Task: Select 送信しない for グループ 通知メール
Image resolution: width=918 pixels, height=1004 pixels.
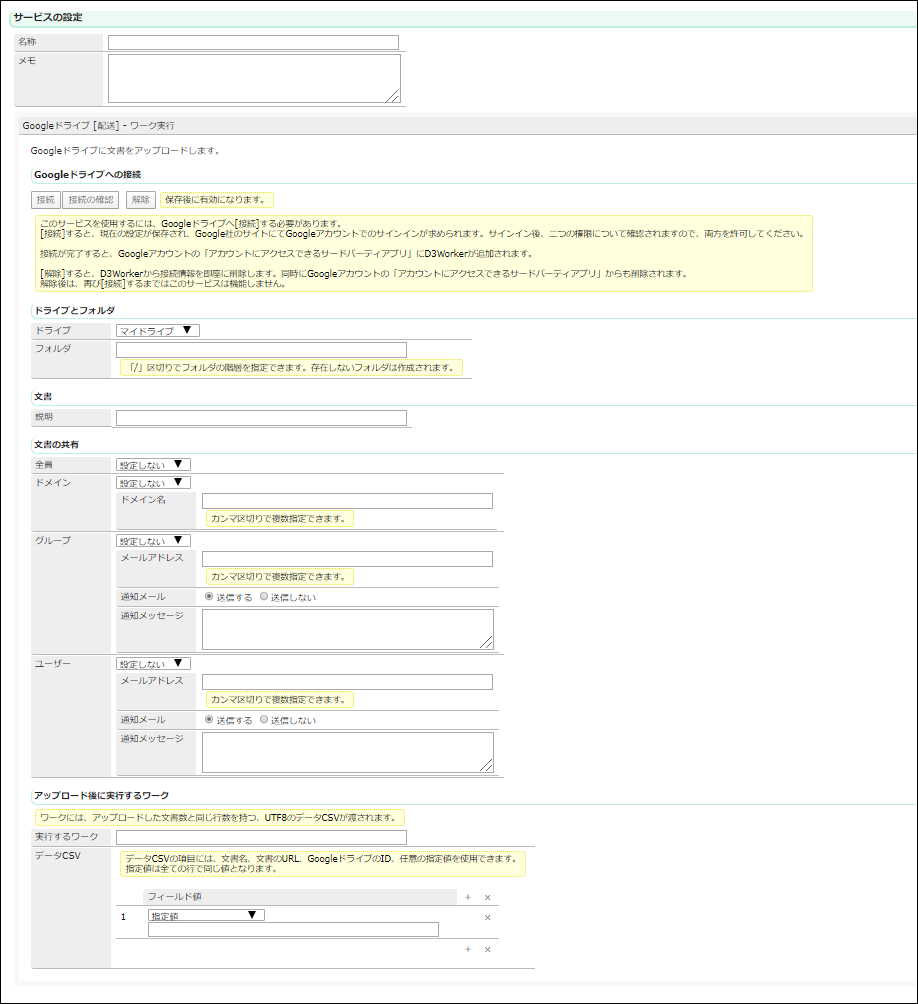Action: [x=264, y=596]
